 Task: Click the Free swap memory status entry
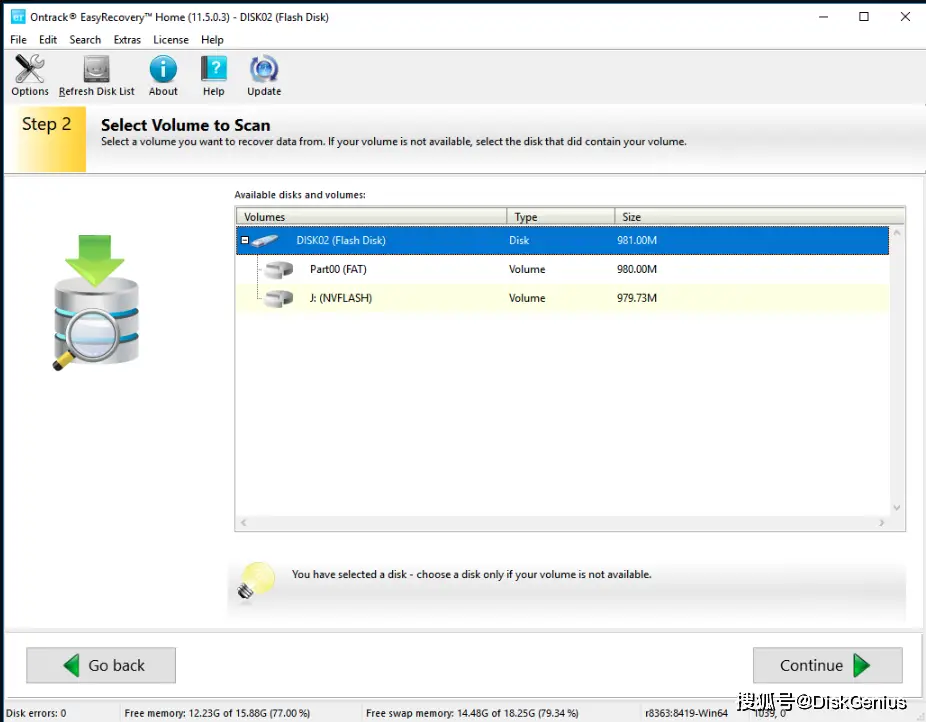tap(472, 713)
